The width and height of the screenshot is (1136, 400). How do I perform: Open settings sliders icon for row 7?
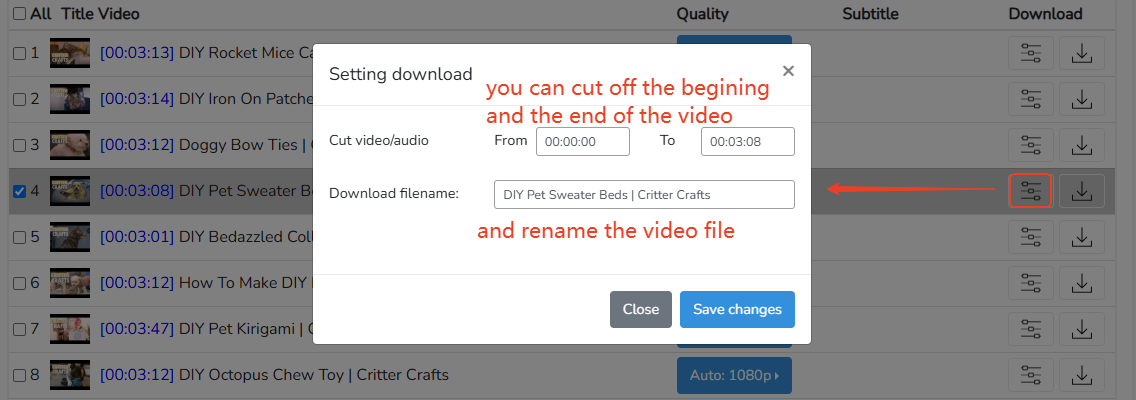point(1030,329)
